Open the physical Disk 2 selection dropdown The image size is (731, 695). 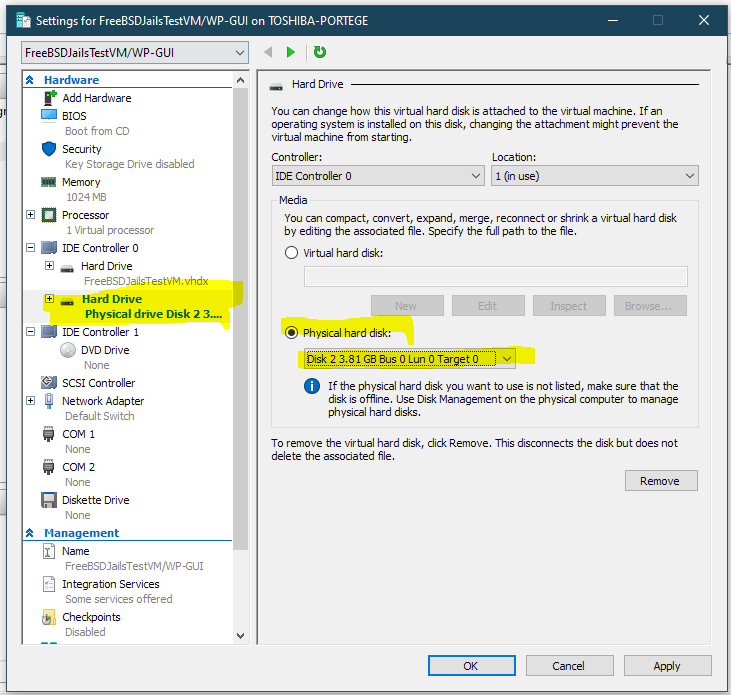410,359
